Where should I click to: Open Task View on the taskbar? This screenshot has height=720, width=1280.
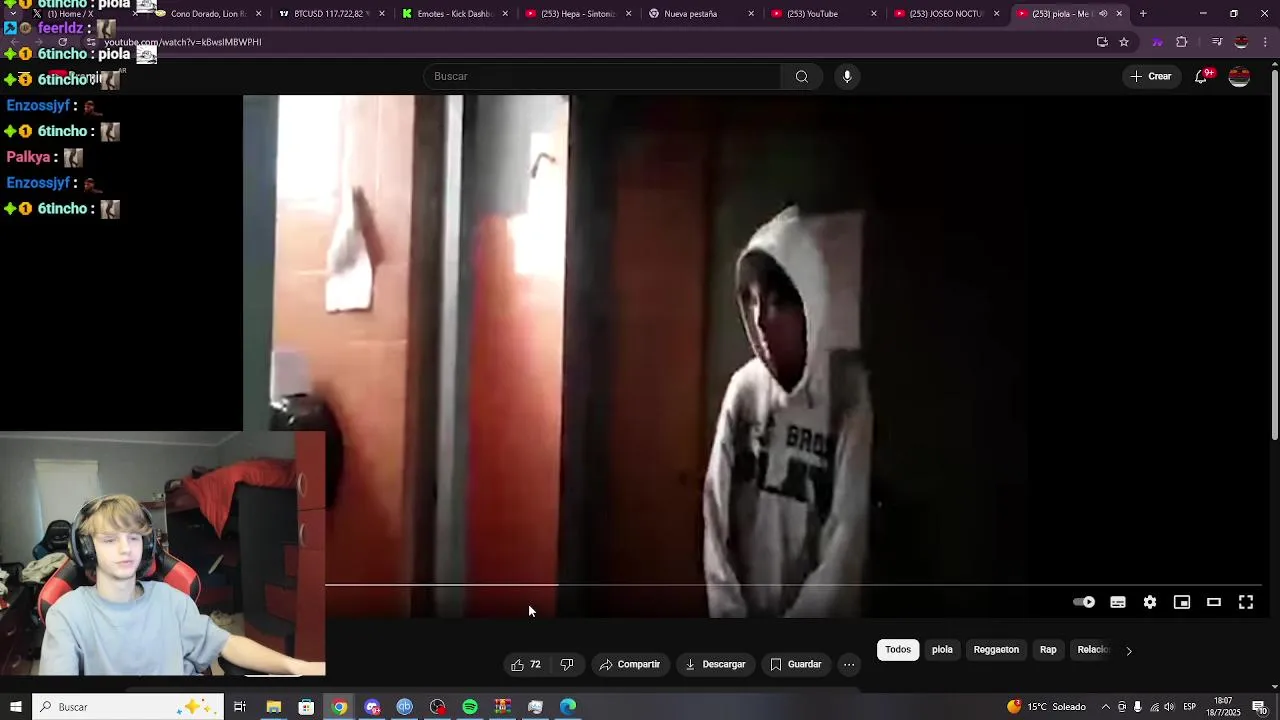pyautogui.click(x=240, y=707)
